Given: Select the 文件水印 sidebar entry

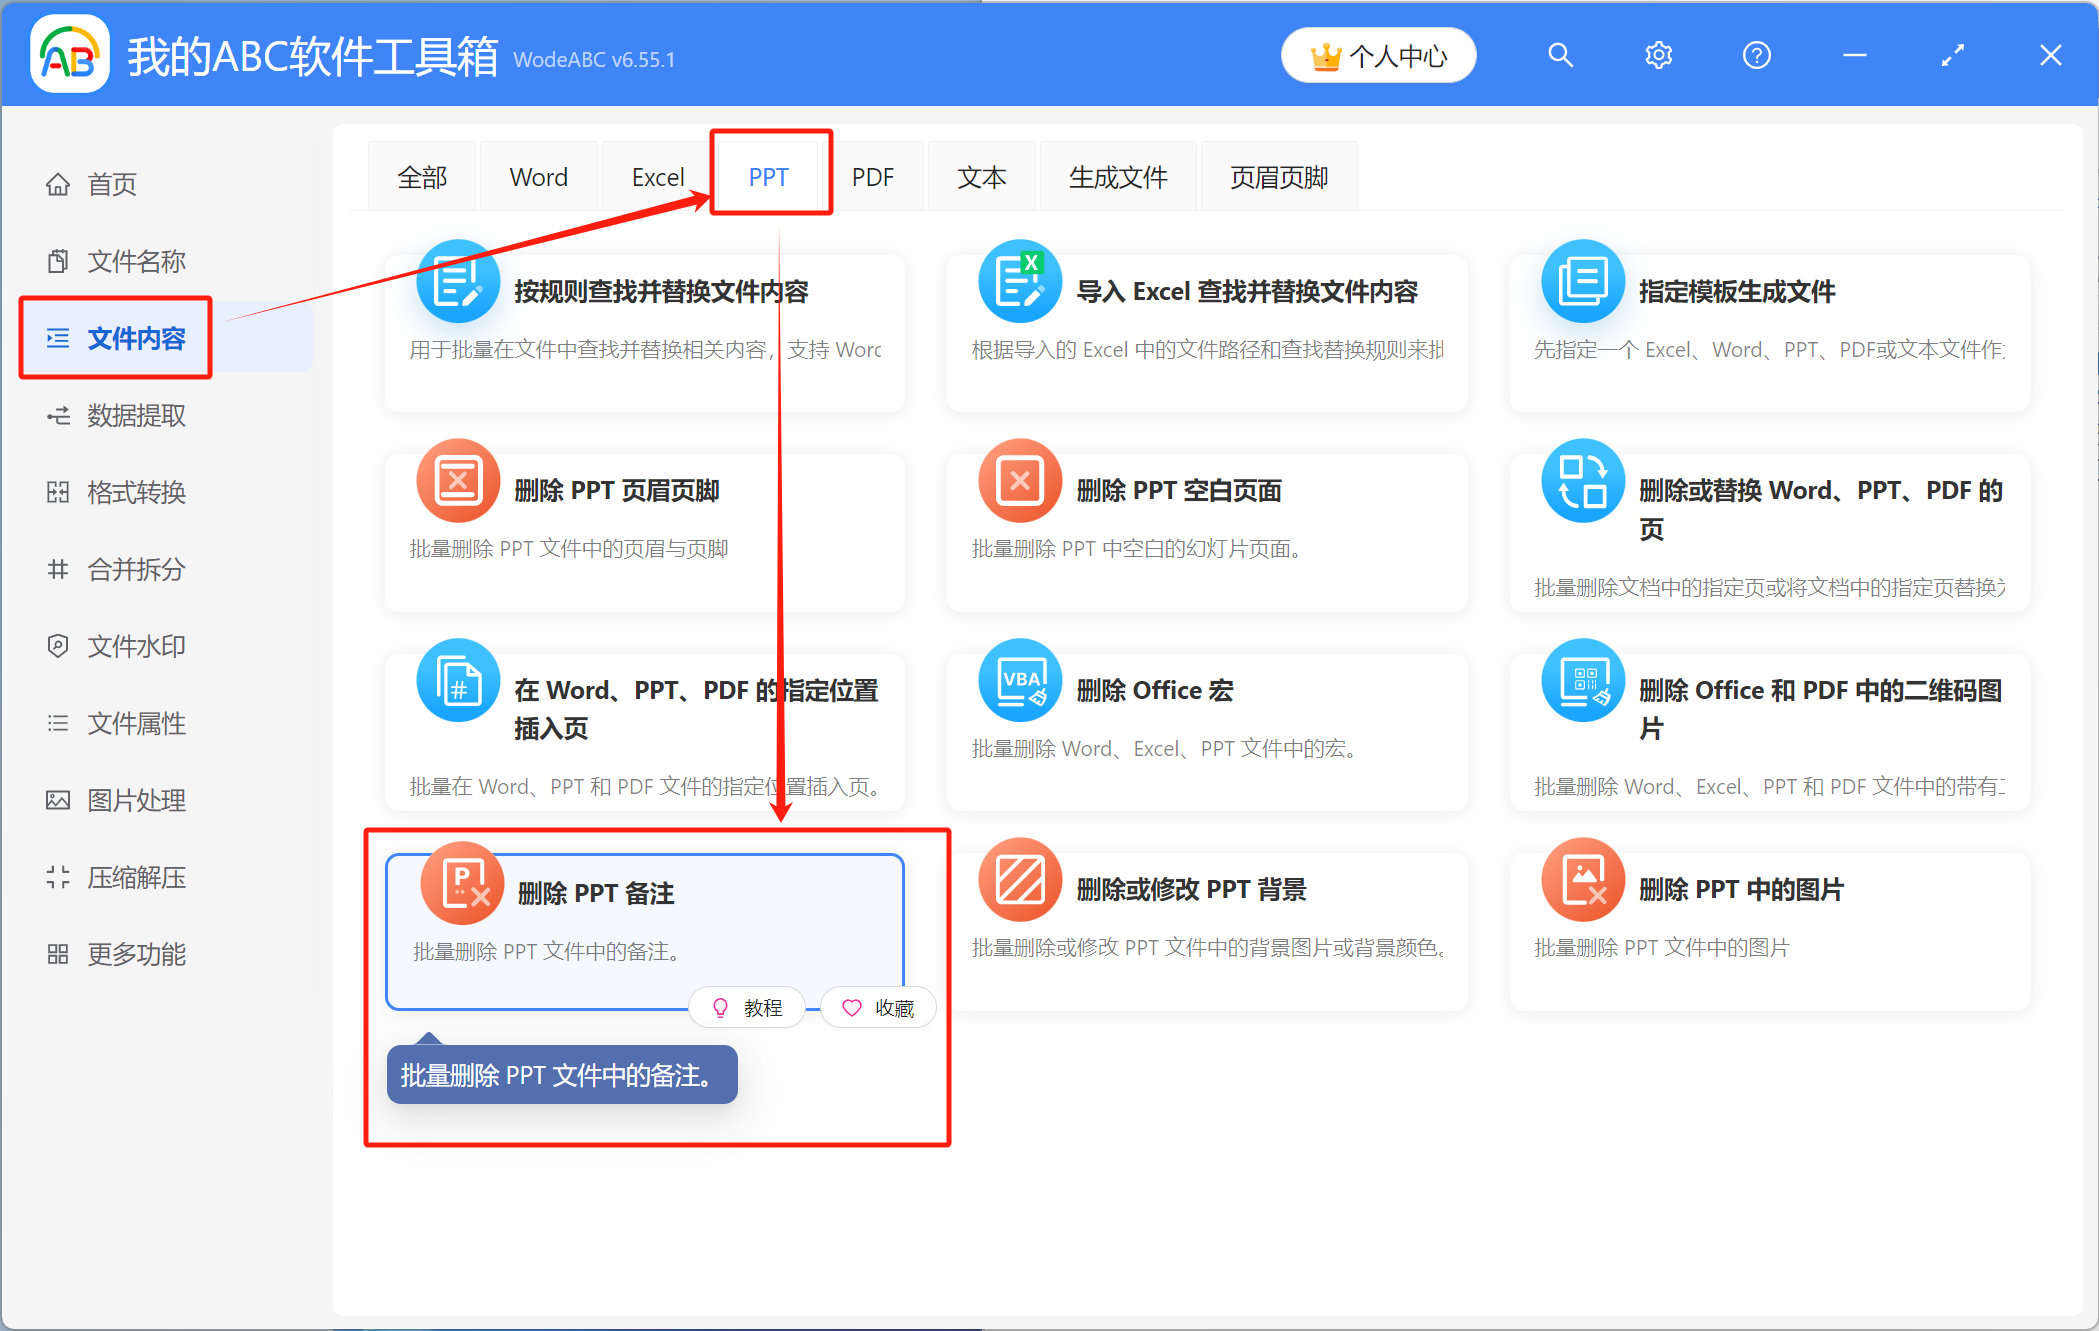Looking at the screenshot, I should pyautogui.click(x=137, y=646).
